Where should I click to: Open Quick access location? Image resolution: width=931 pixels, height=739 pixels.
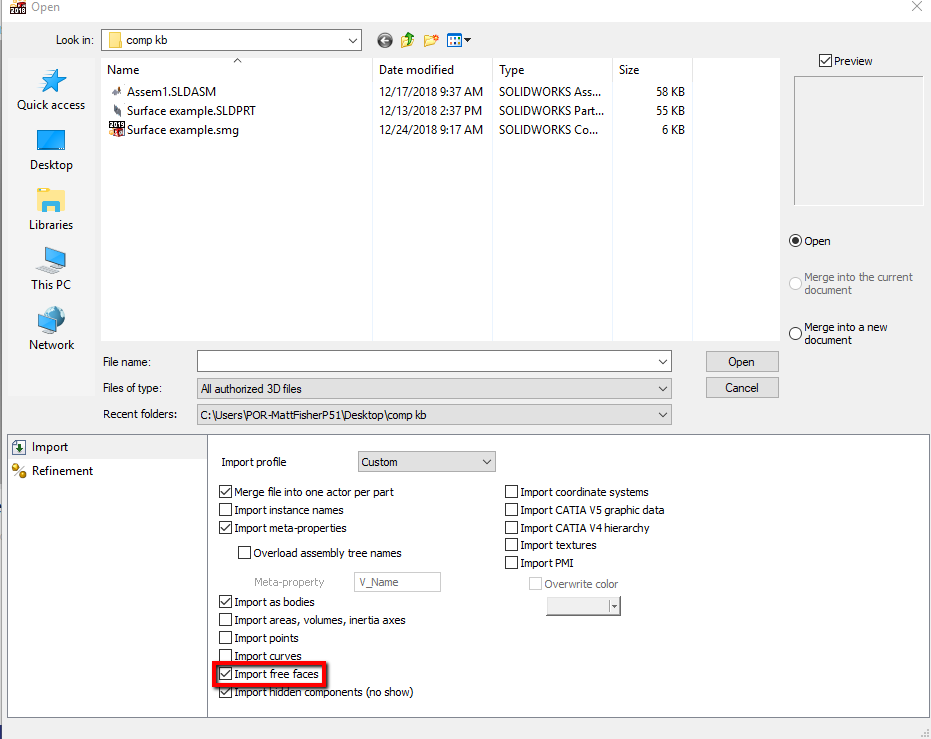click(x=51, y=90)
